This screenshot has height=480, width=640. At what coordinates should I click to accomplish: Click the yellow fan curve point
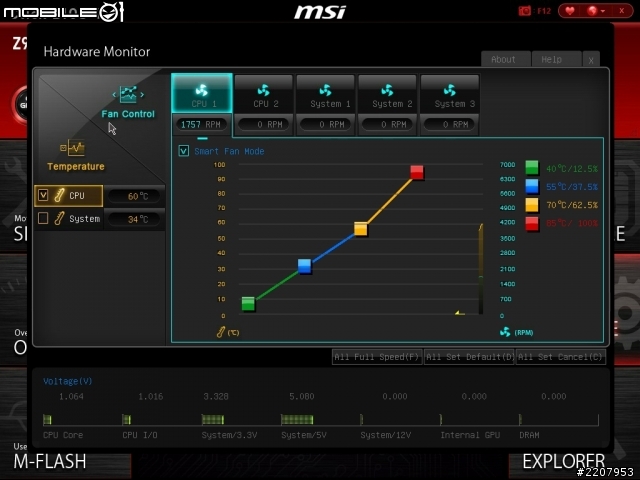point(361,229)
